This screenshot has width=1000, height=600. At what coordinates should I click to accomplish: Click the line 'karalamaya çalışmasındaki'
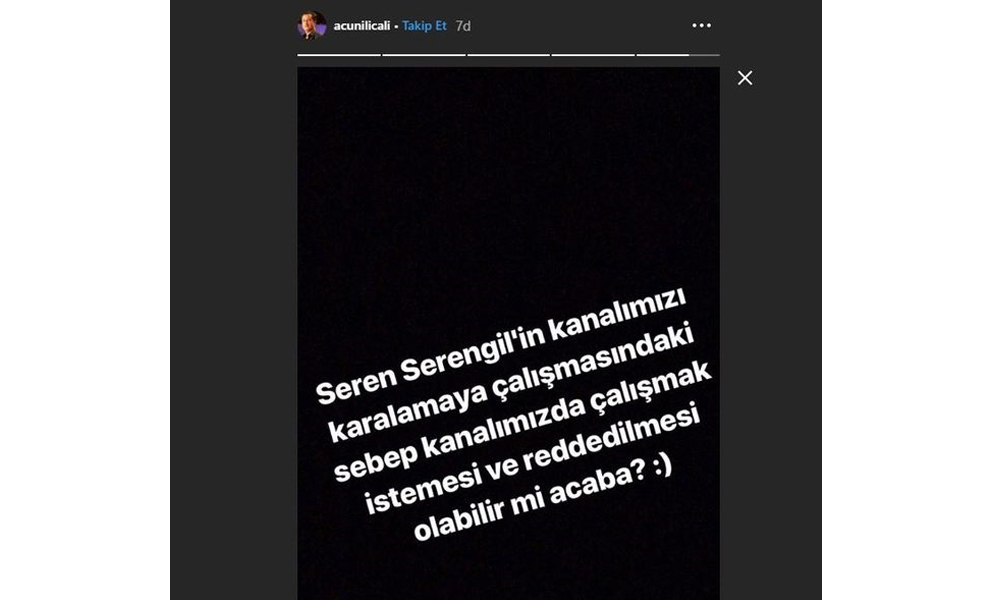510,383
